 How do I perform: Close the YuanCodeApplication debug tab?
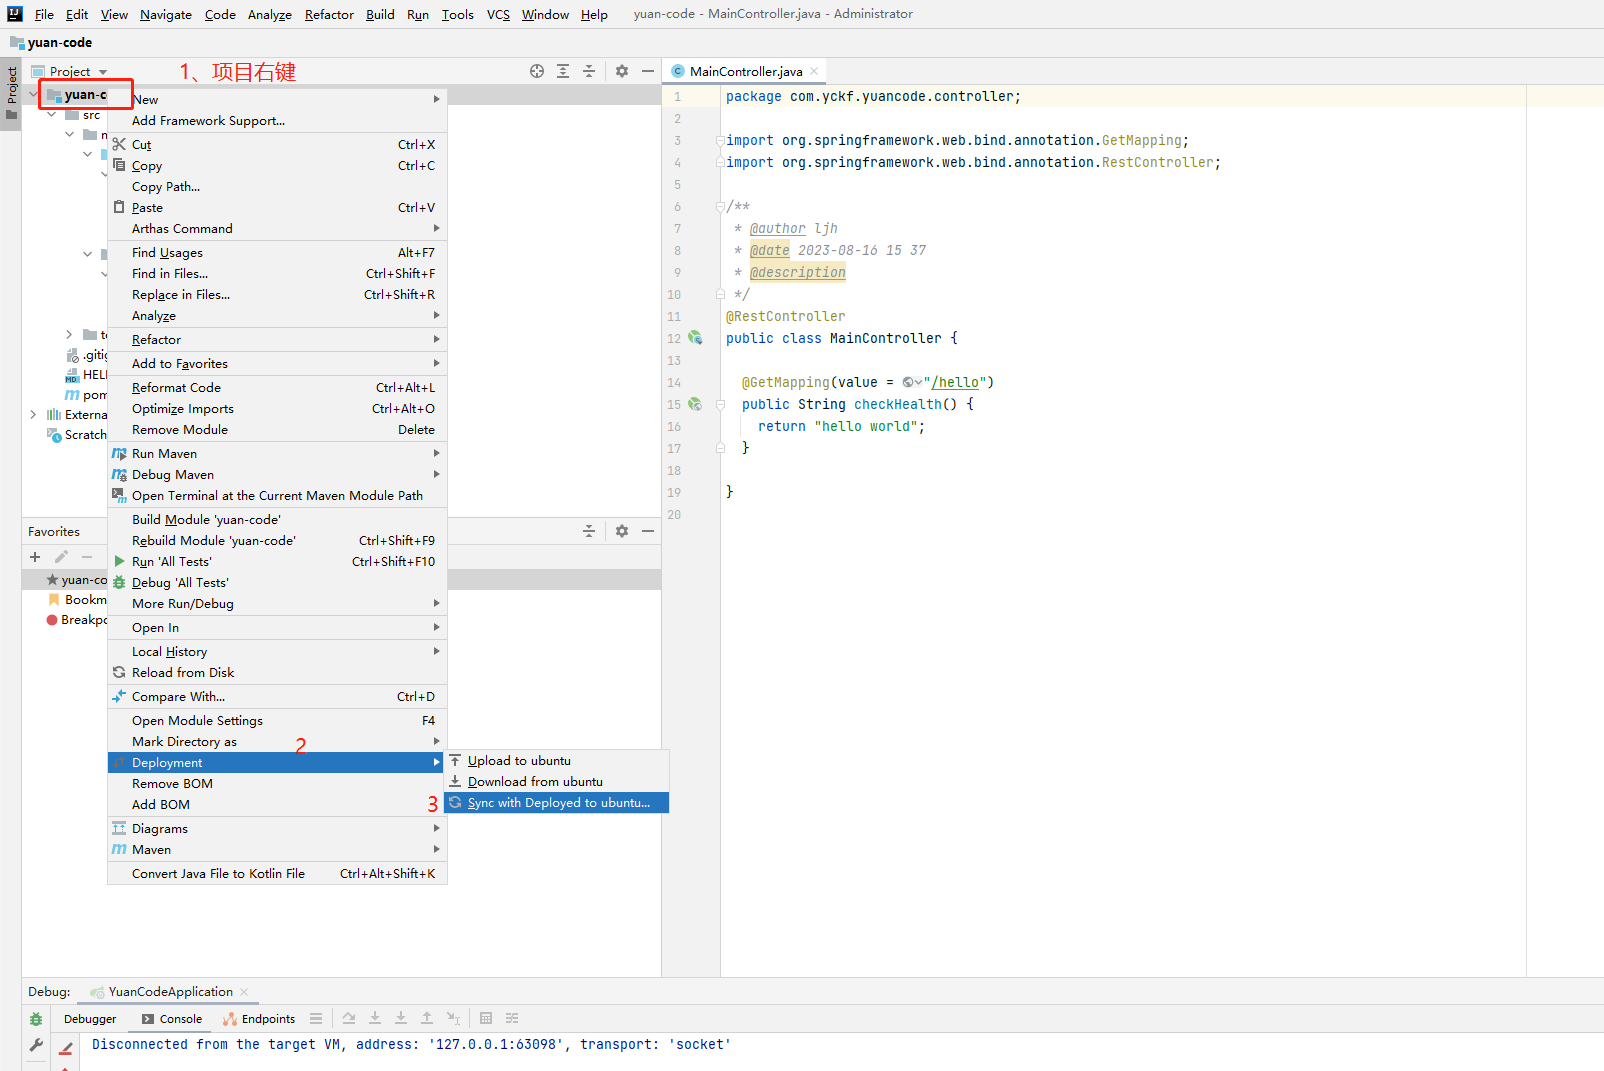point(244,992)
